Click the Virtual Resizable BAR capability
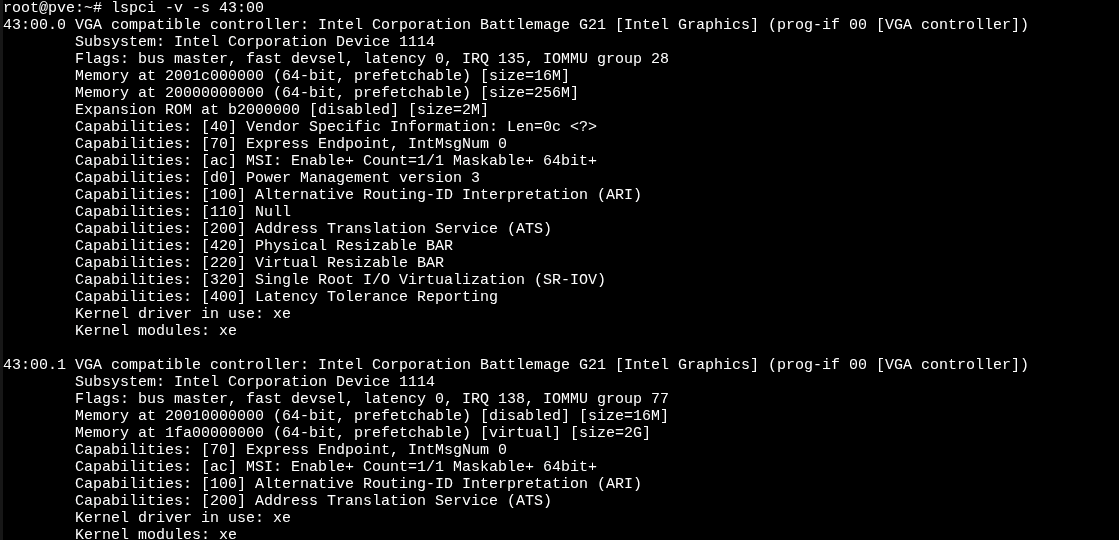Image resolution: width=1119 pixels, height=540 pixels. pyautogui.click(x=349, y=263)
